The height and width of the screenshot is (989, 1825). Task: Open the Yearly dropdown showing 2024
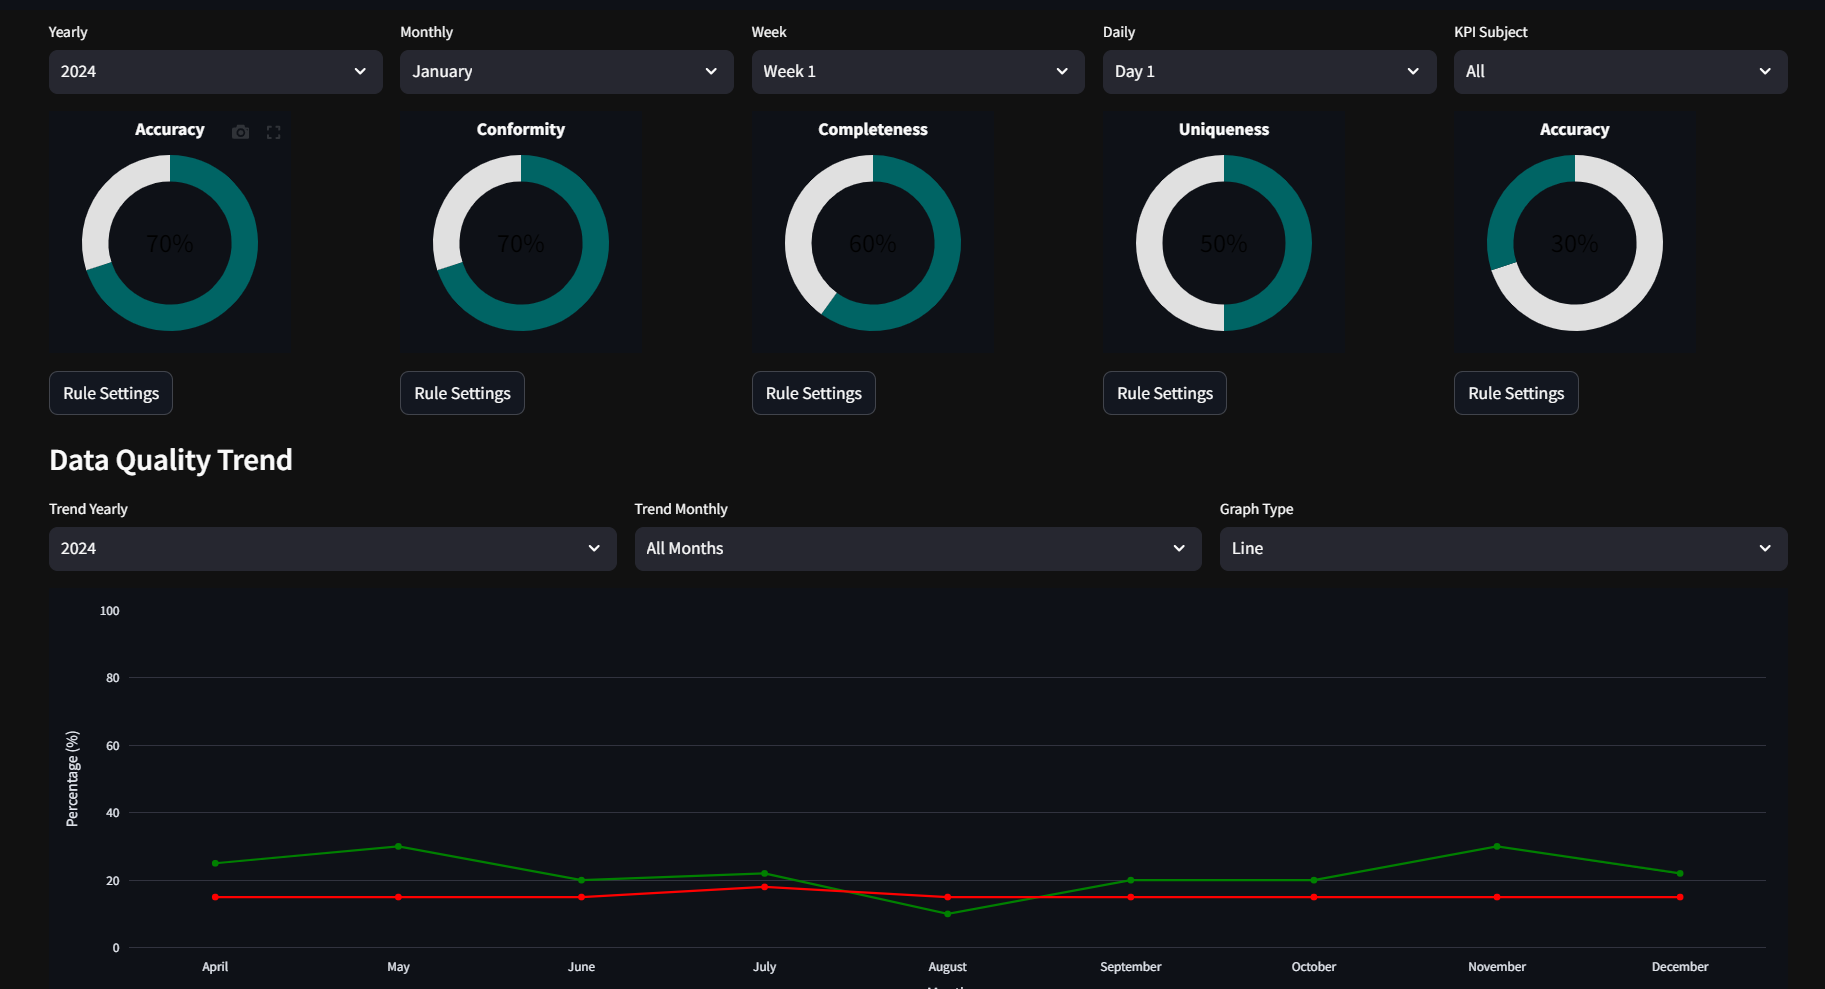coord(215,72)
